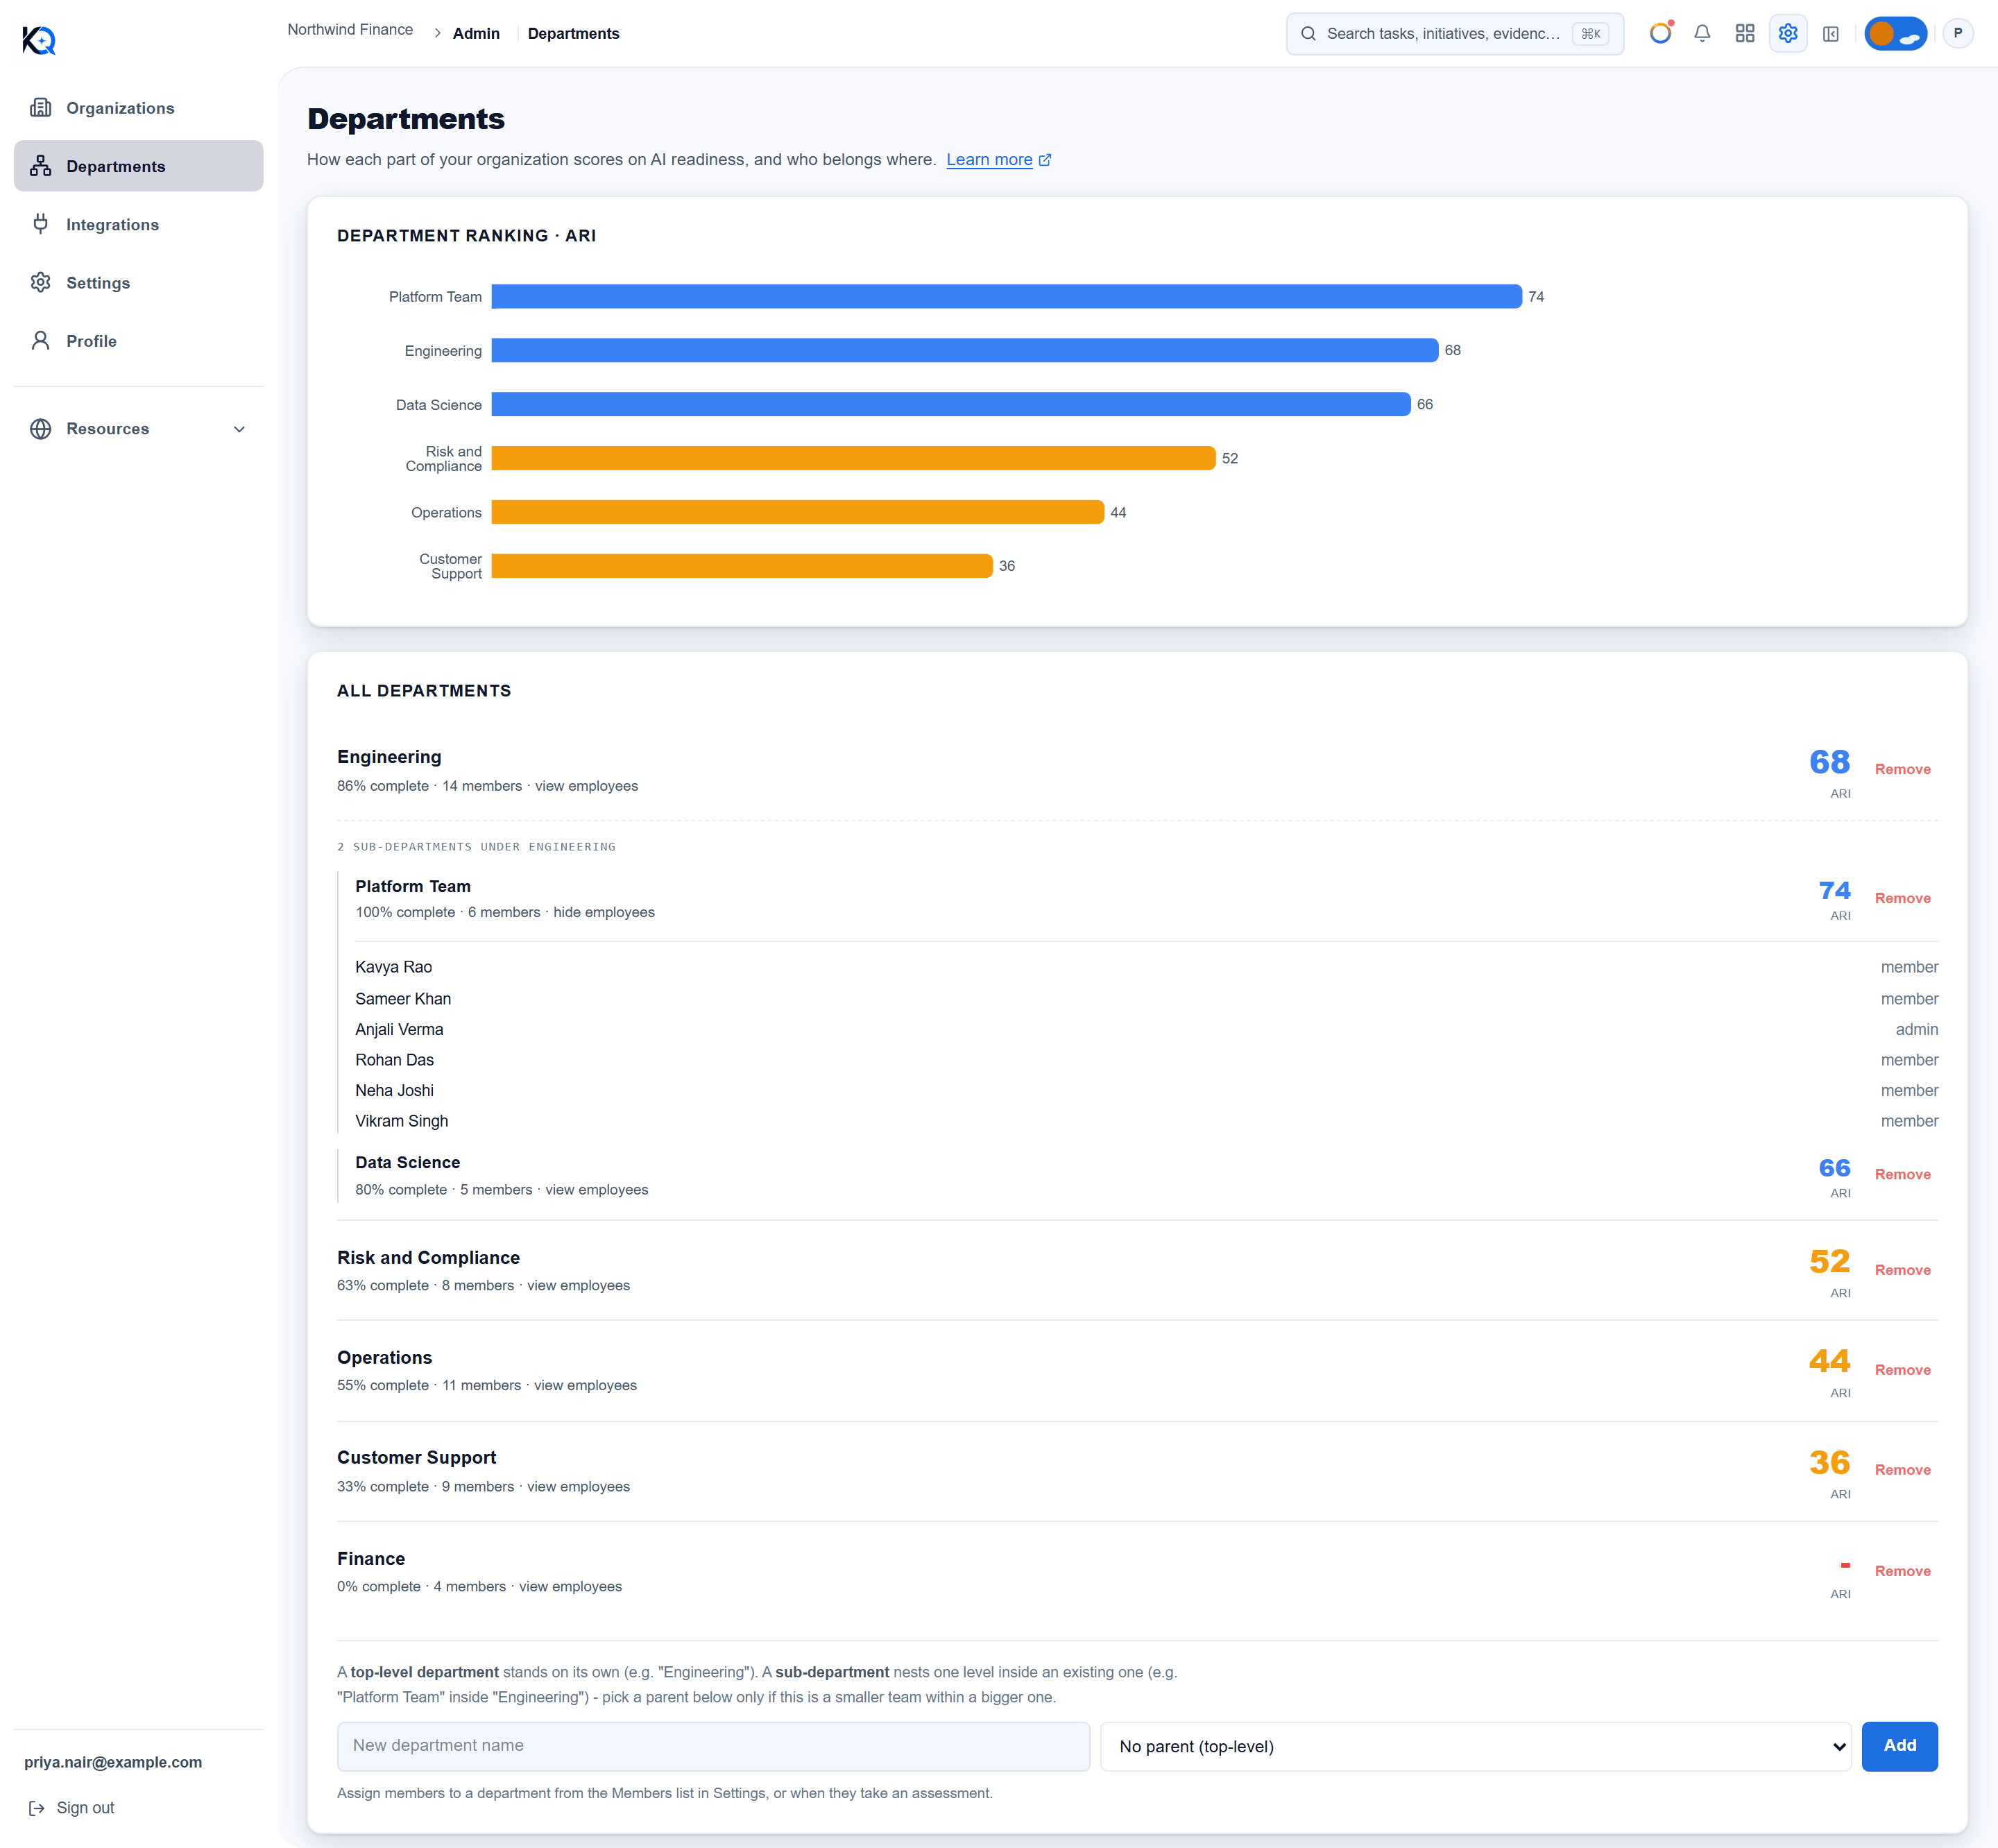Click the Risk and Compliance orange chart bar

click(853, 458)
